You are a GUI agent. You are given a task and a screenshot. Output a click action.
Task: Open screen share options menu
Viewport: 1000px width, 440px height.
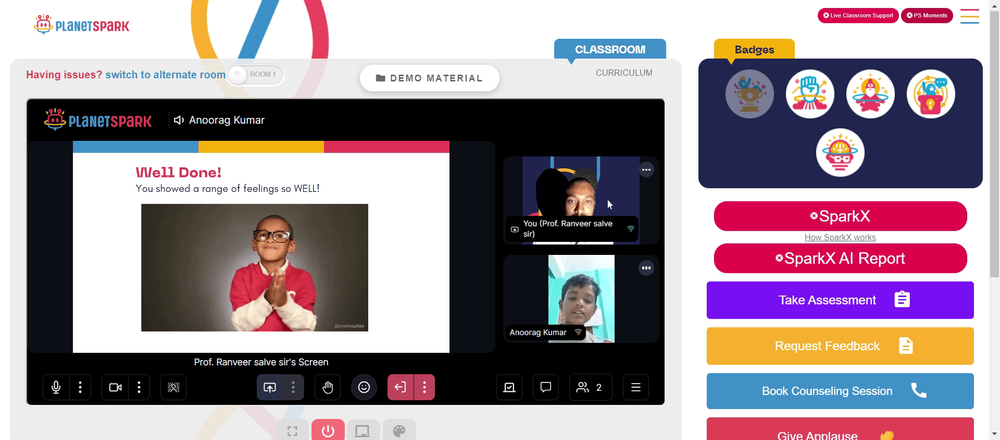click(293, 387)
